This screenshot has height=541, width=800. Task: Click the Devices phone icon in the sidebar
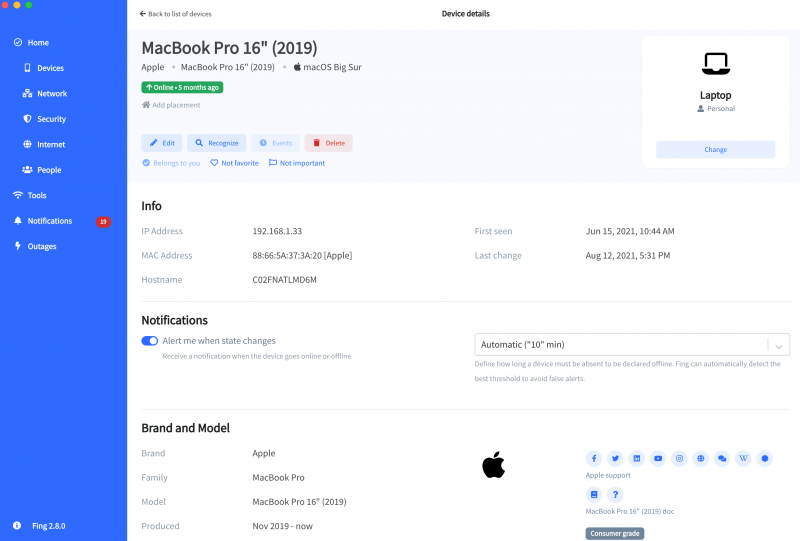28,68
